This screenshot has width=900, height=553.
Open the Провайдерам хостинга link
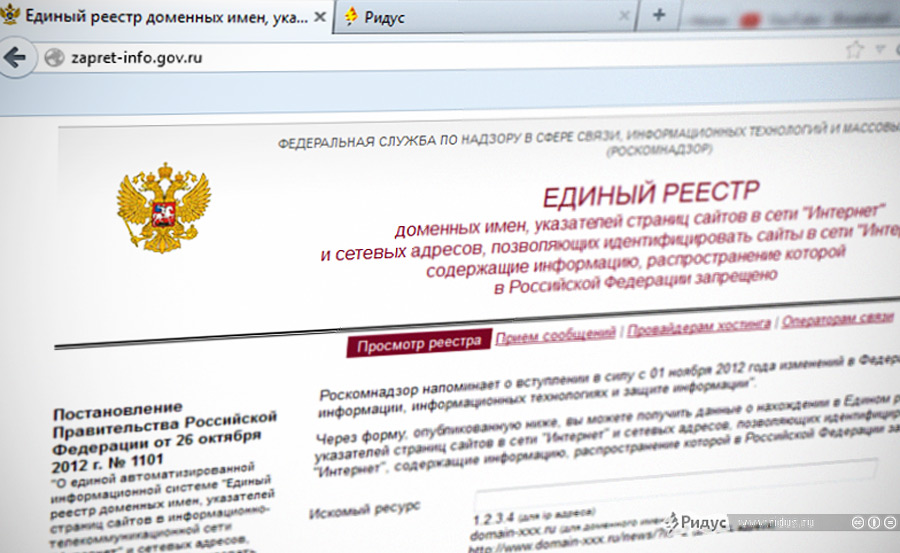point(698,325)
